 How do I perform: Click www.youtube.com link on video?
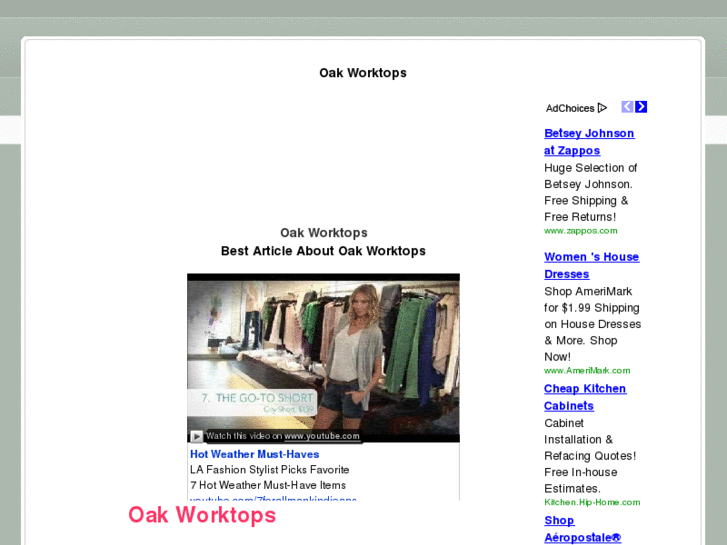tap(322, 436)
